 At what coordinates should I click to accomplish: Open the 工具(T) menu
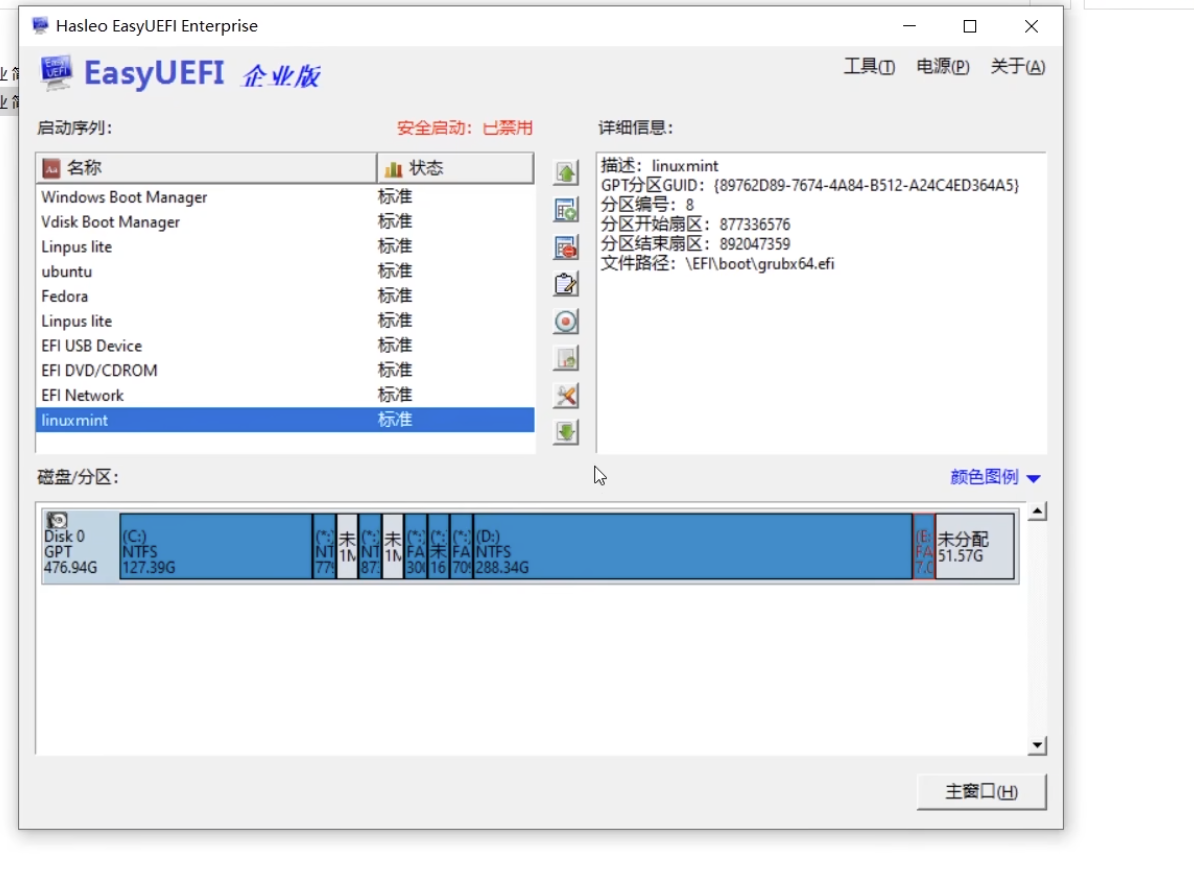869,66
